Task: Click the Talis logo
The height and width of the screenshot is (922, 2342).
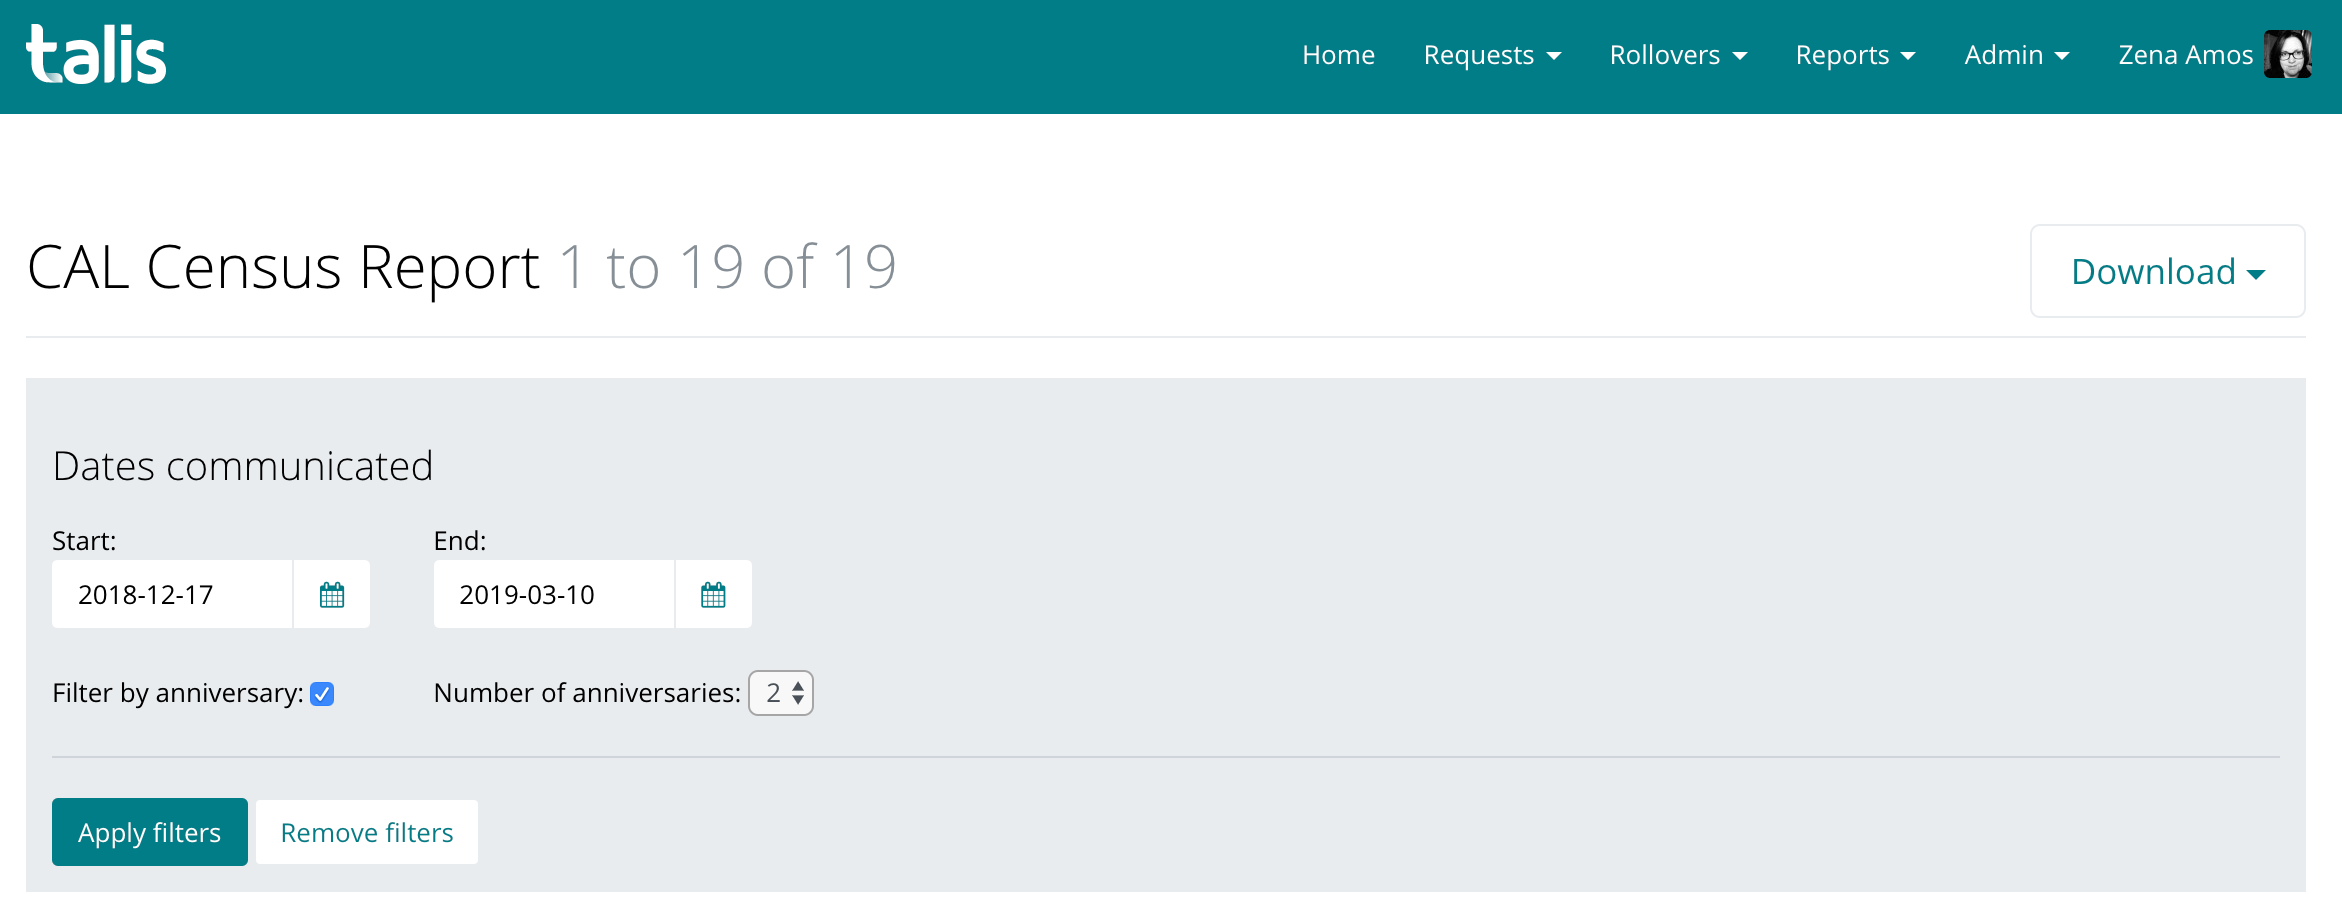Action: click(96, 55)
